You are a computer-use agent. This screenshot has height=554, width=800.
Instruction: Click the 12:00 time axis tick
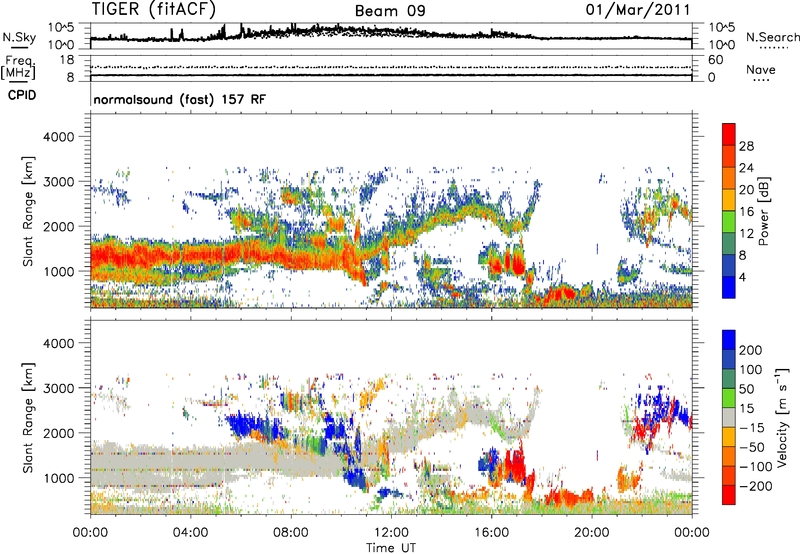pos(391,533)
